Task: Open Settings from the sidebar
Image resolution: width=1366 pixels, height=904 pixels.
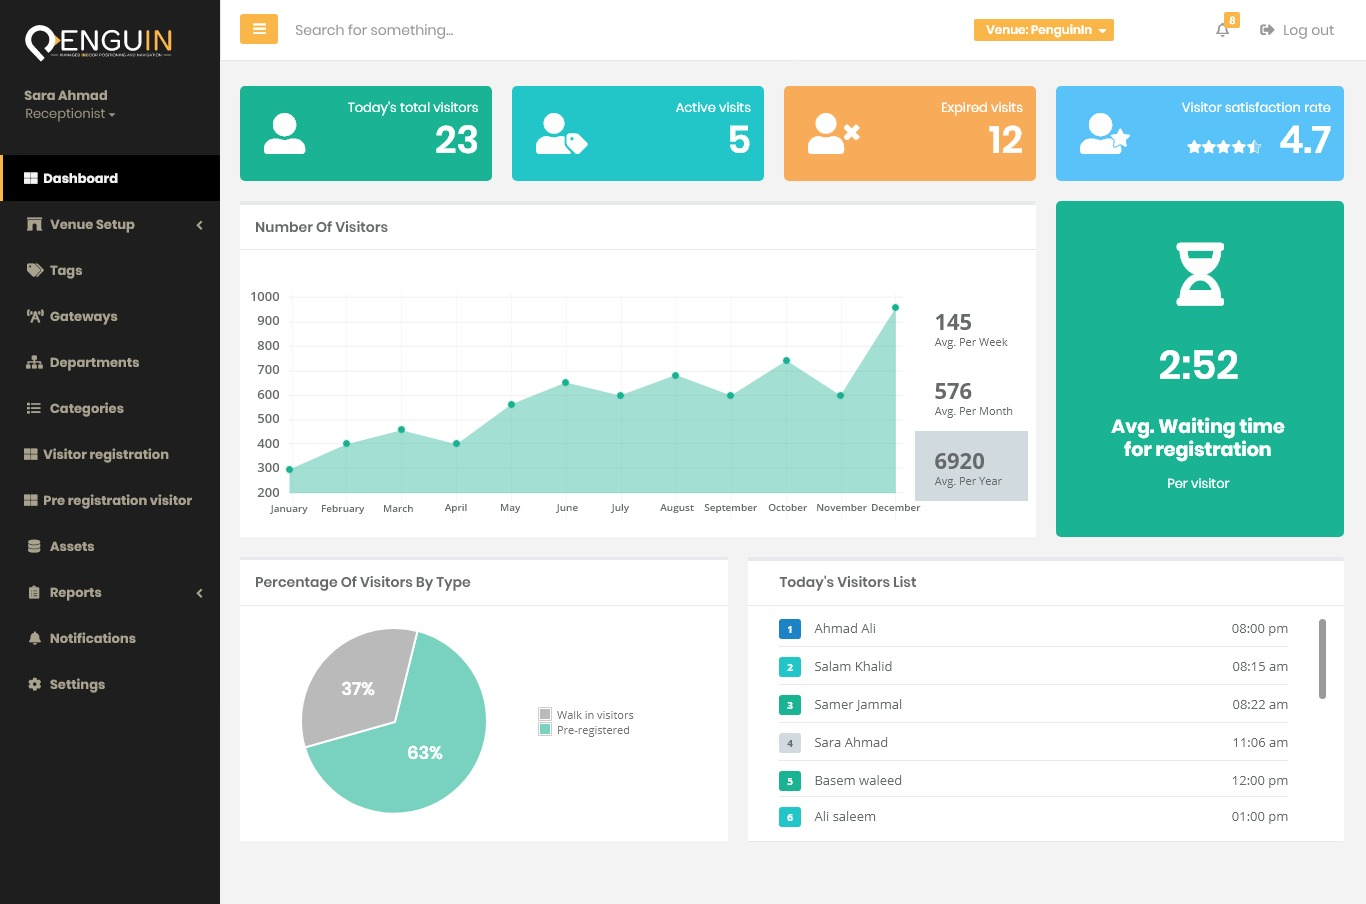Action: 77,684
